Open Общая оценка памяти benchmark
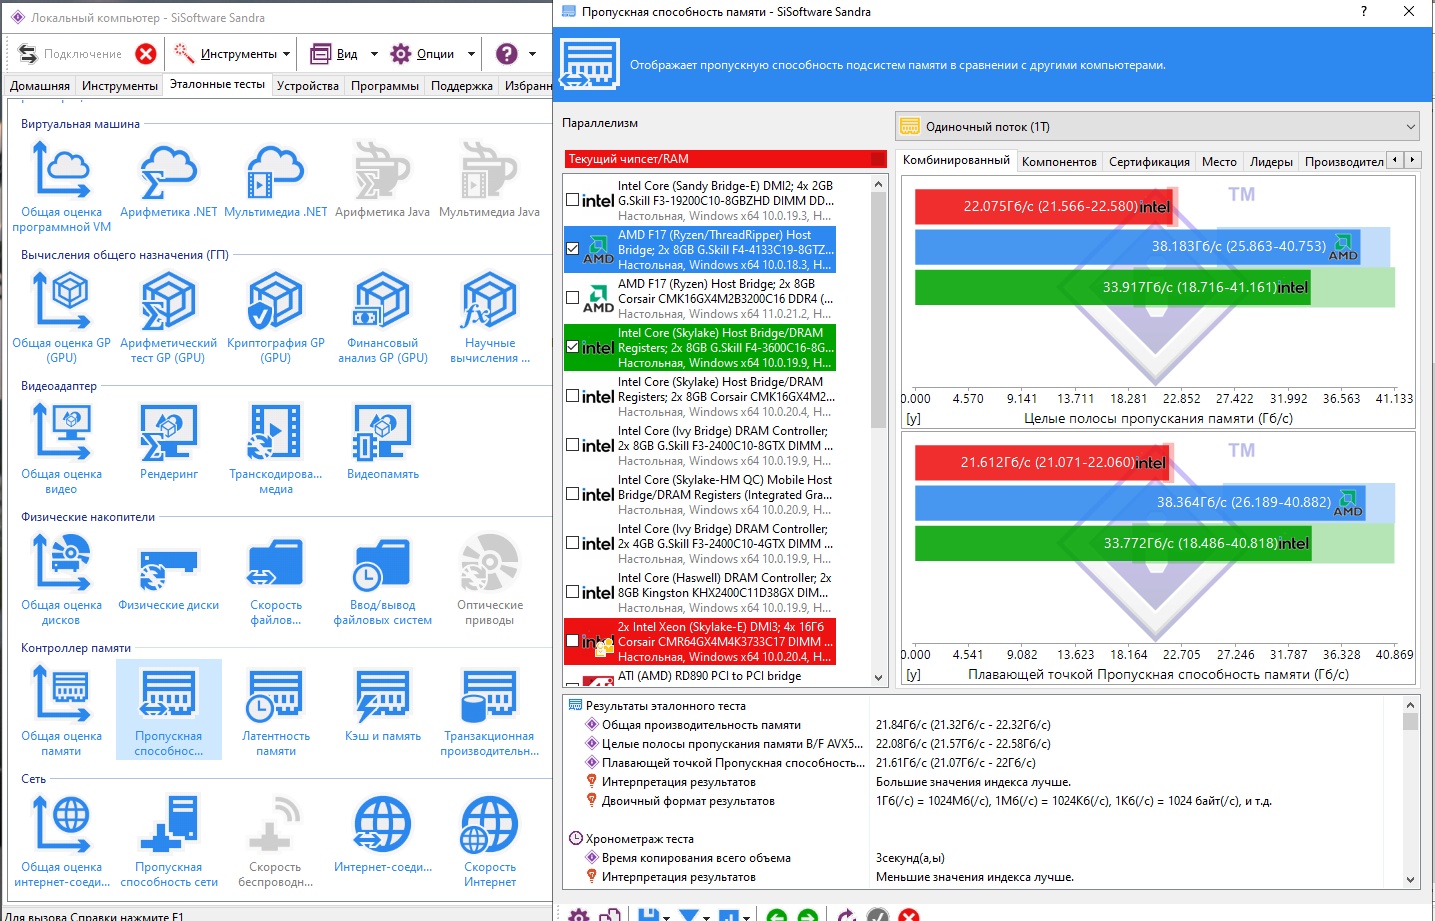 61,711
